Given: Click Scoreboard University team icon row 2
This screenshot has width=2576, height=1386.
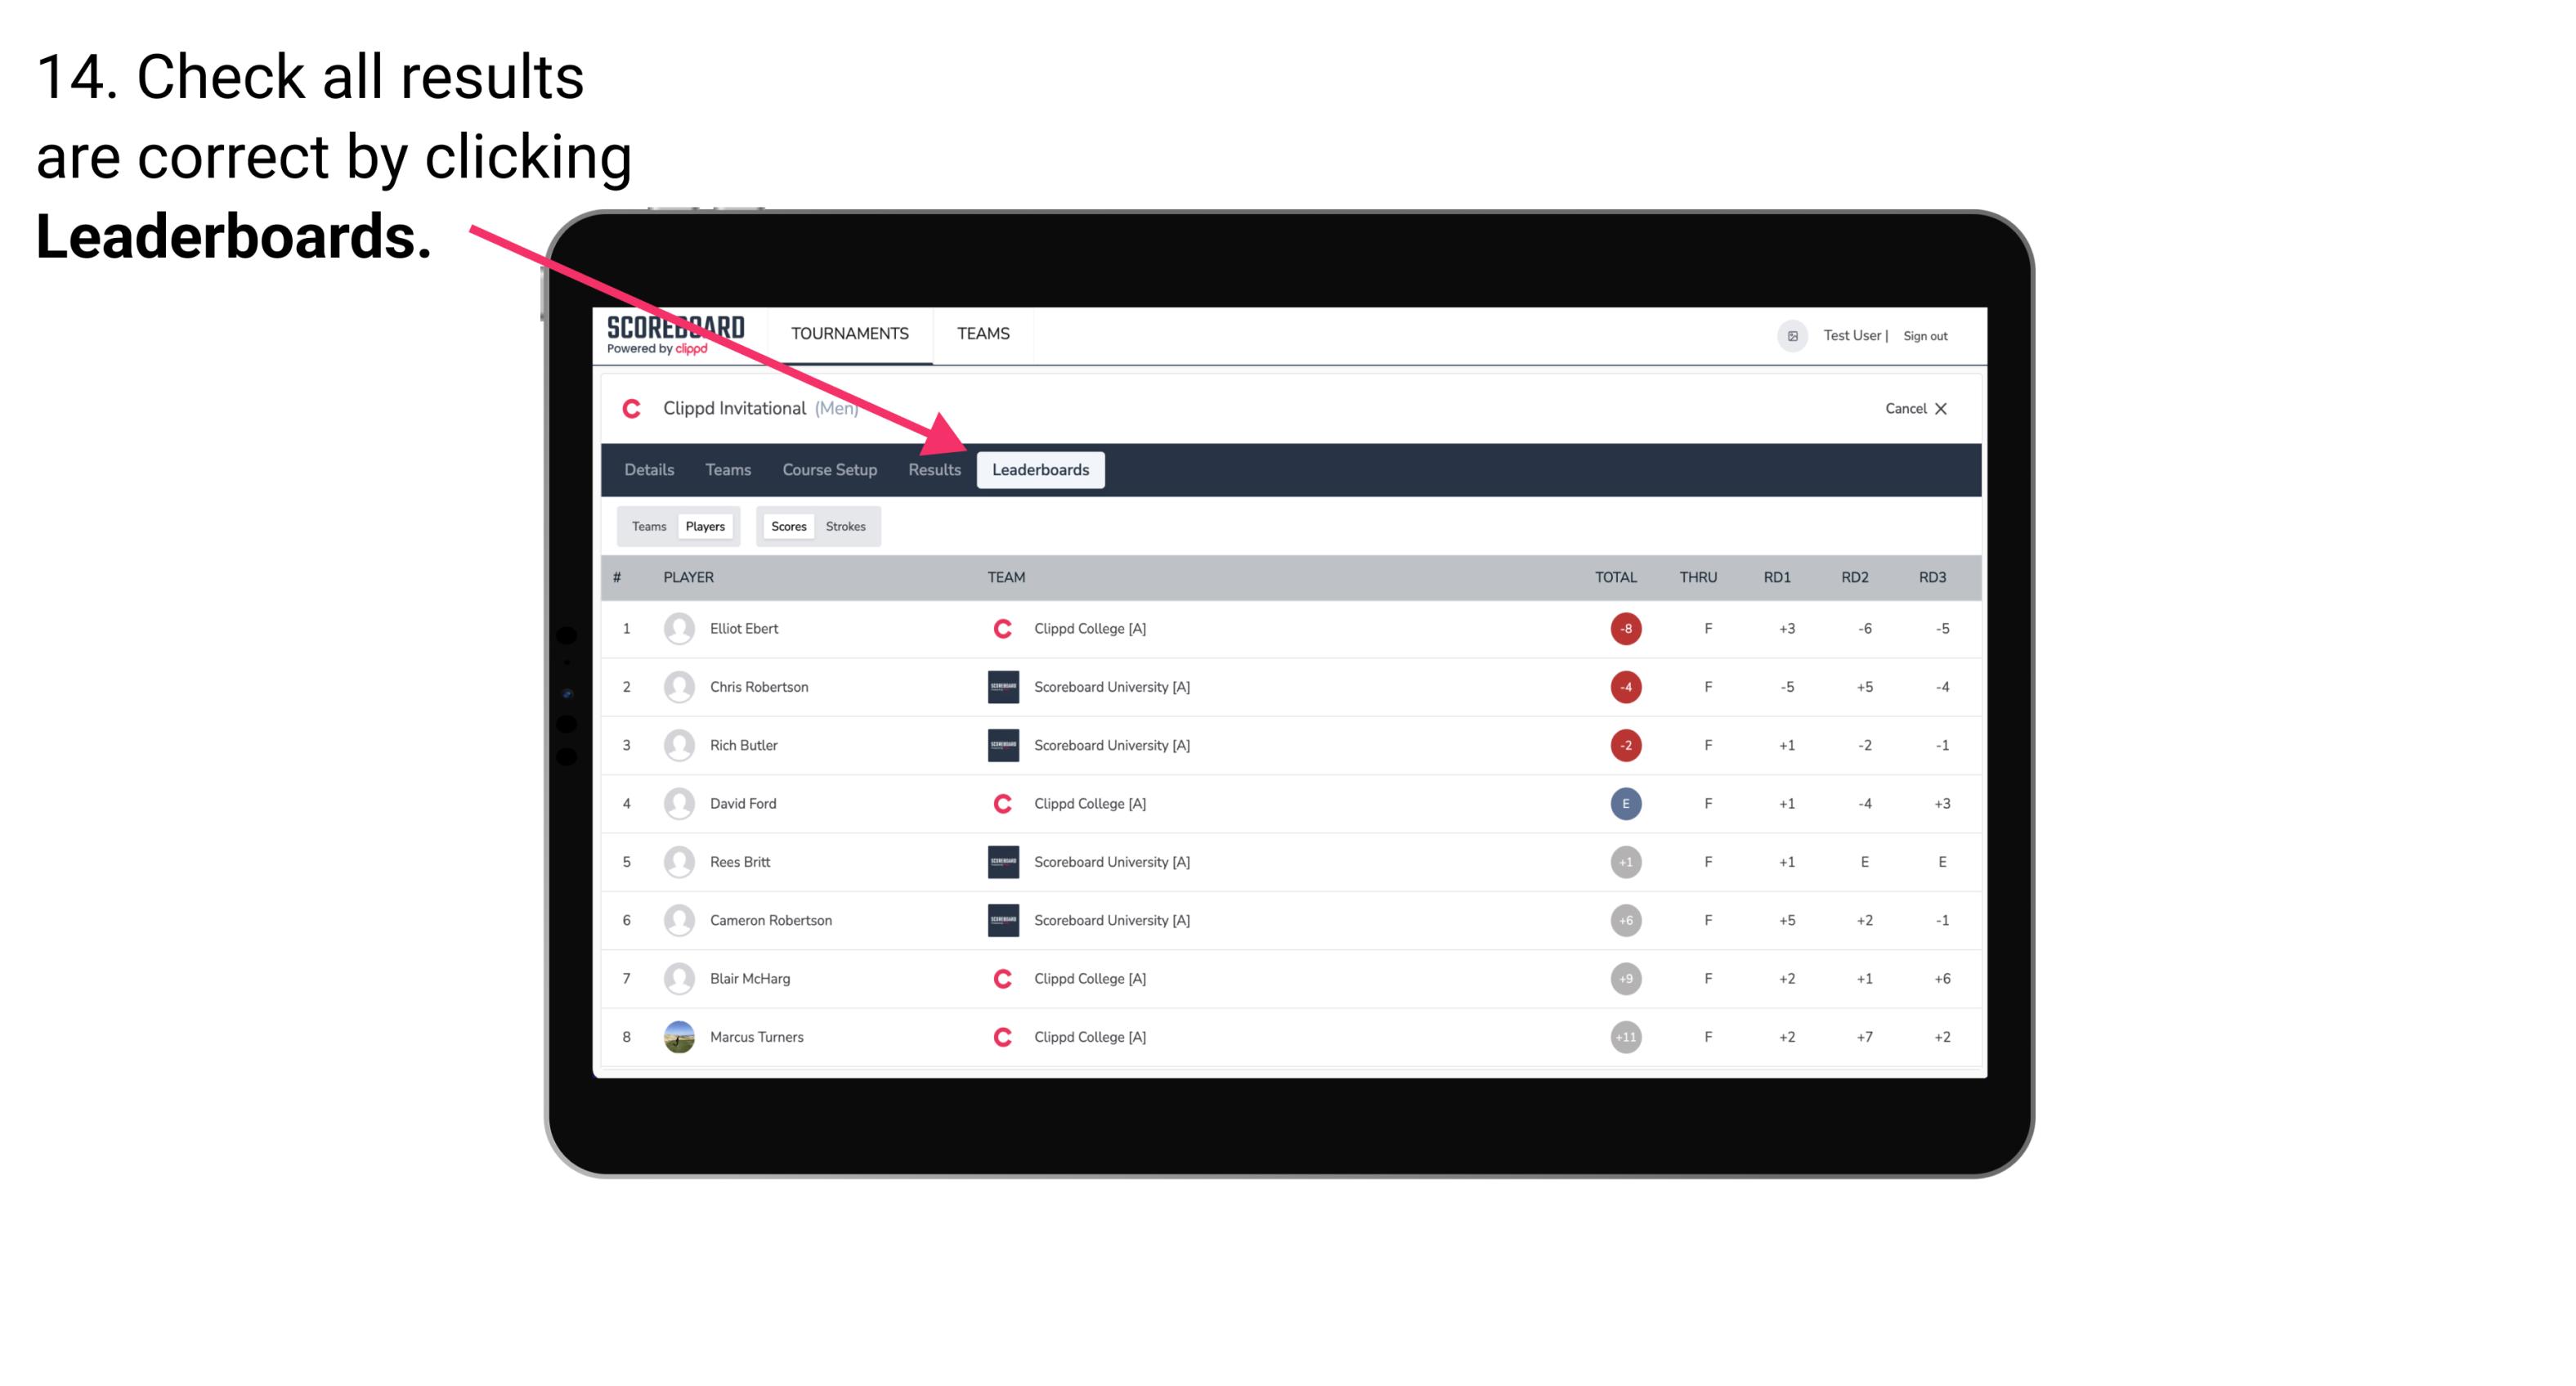Looking at the screenshot, I should 998,686.
